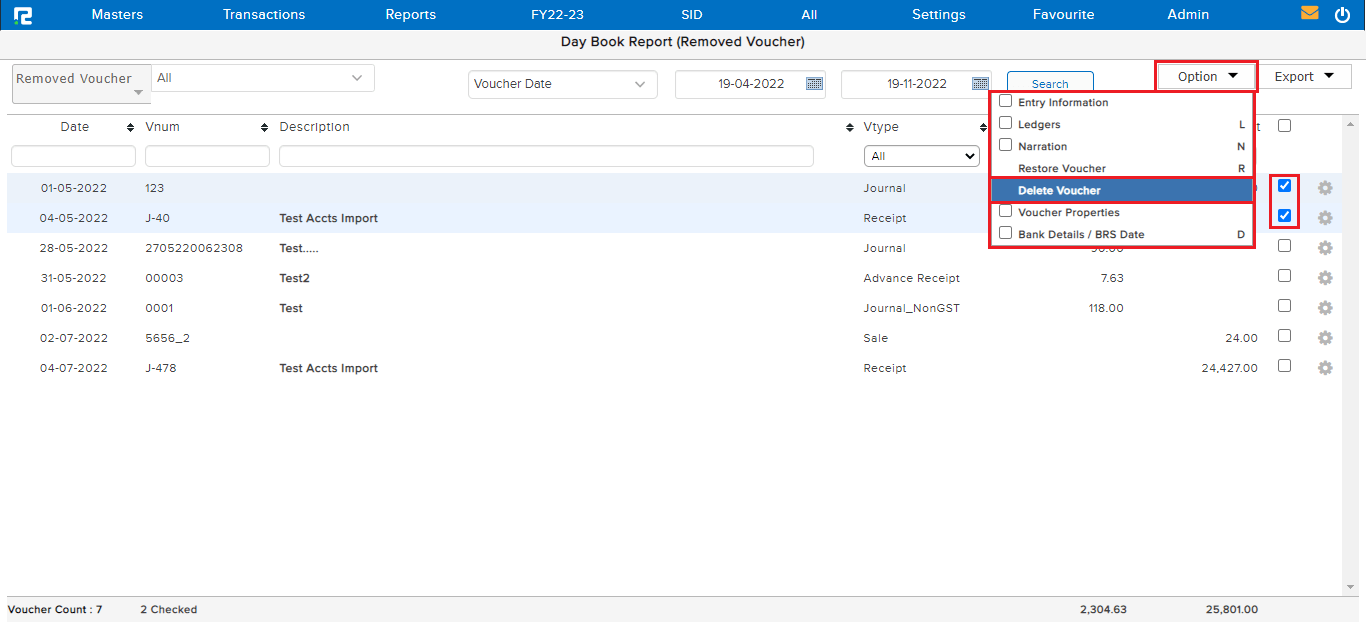Open the Vtype All filter dropdown

tap(921, 157)
